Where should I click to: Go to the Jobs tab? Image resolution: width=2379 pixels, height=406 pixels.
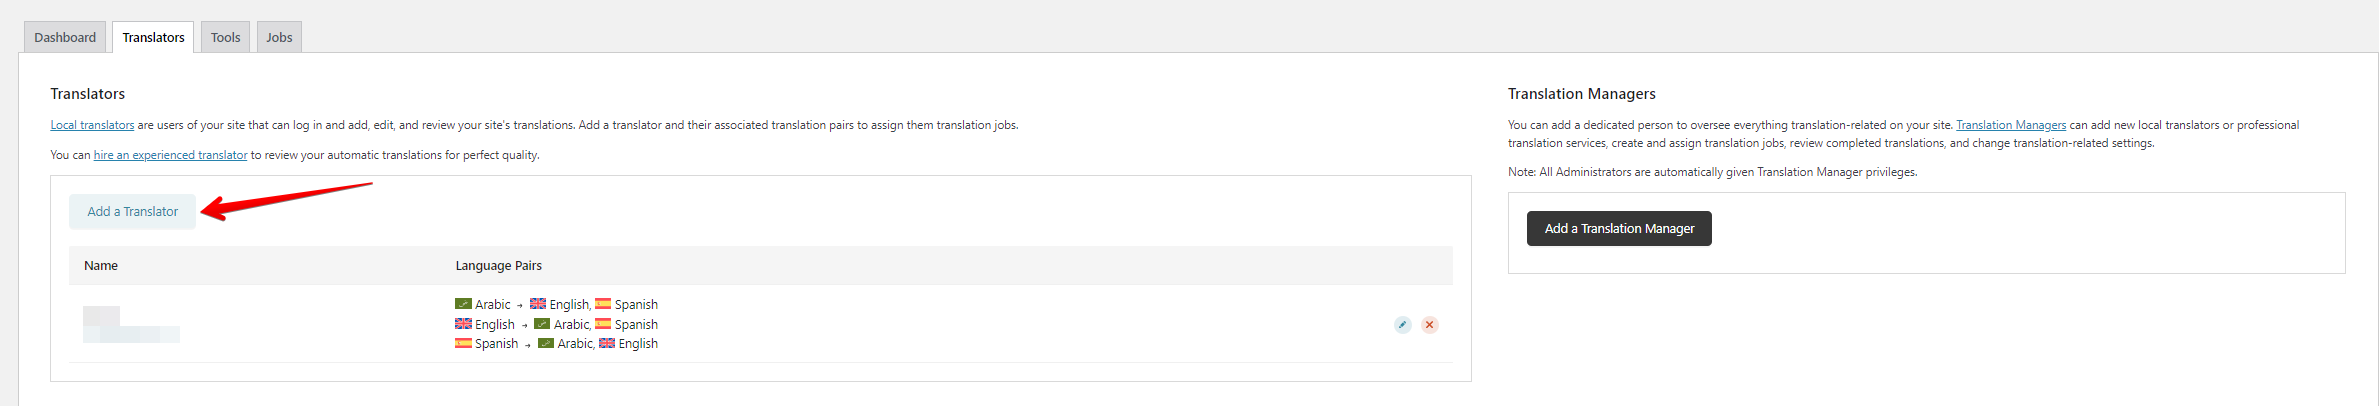[279, 37]
